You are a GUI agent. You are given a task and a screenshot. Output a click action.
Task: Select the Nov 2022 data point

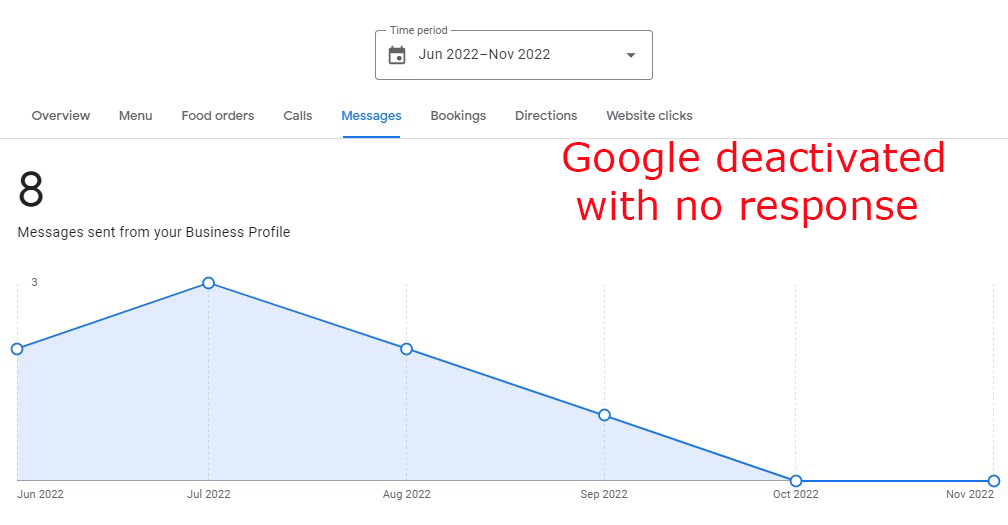click(x=994, y=481)
